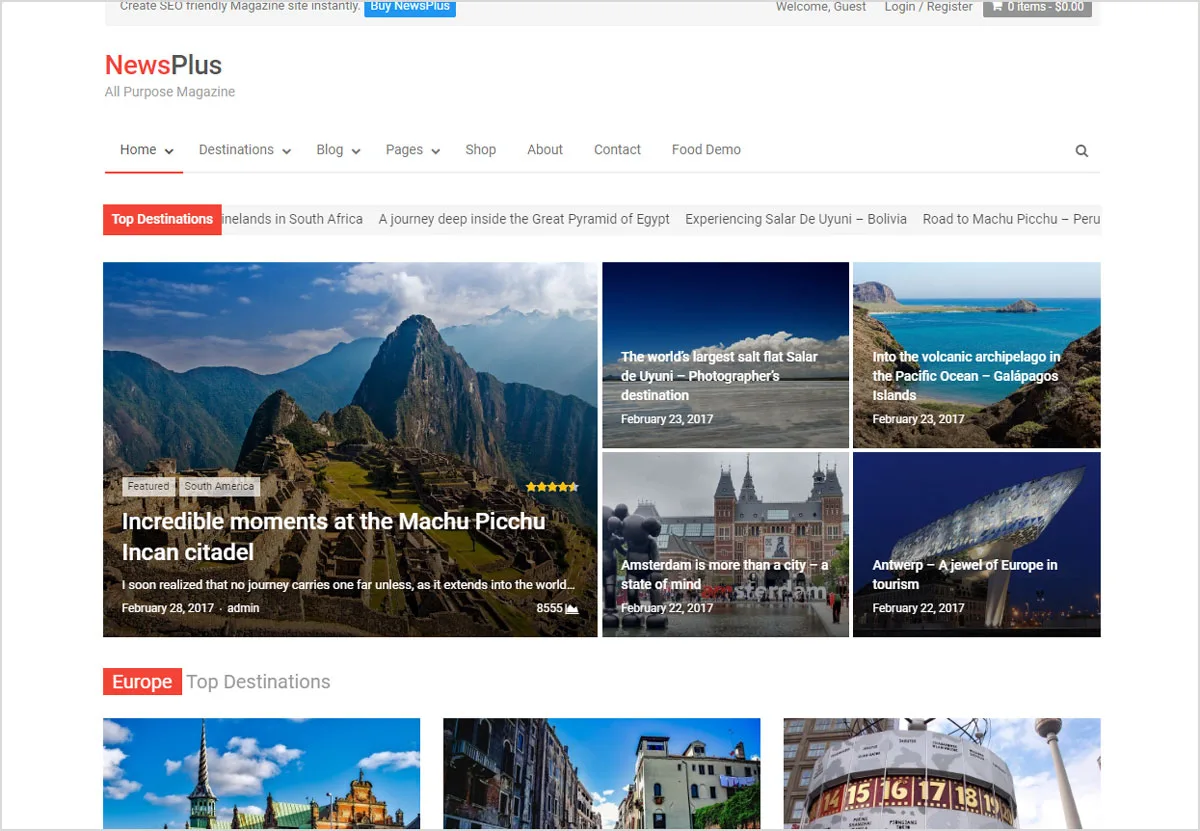The image size is (1200, 831).
Task: Select the Europe section tab
Action: coord(142,682)
